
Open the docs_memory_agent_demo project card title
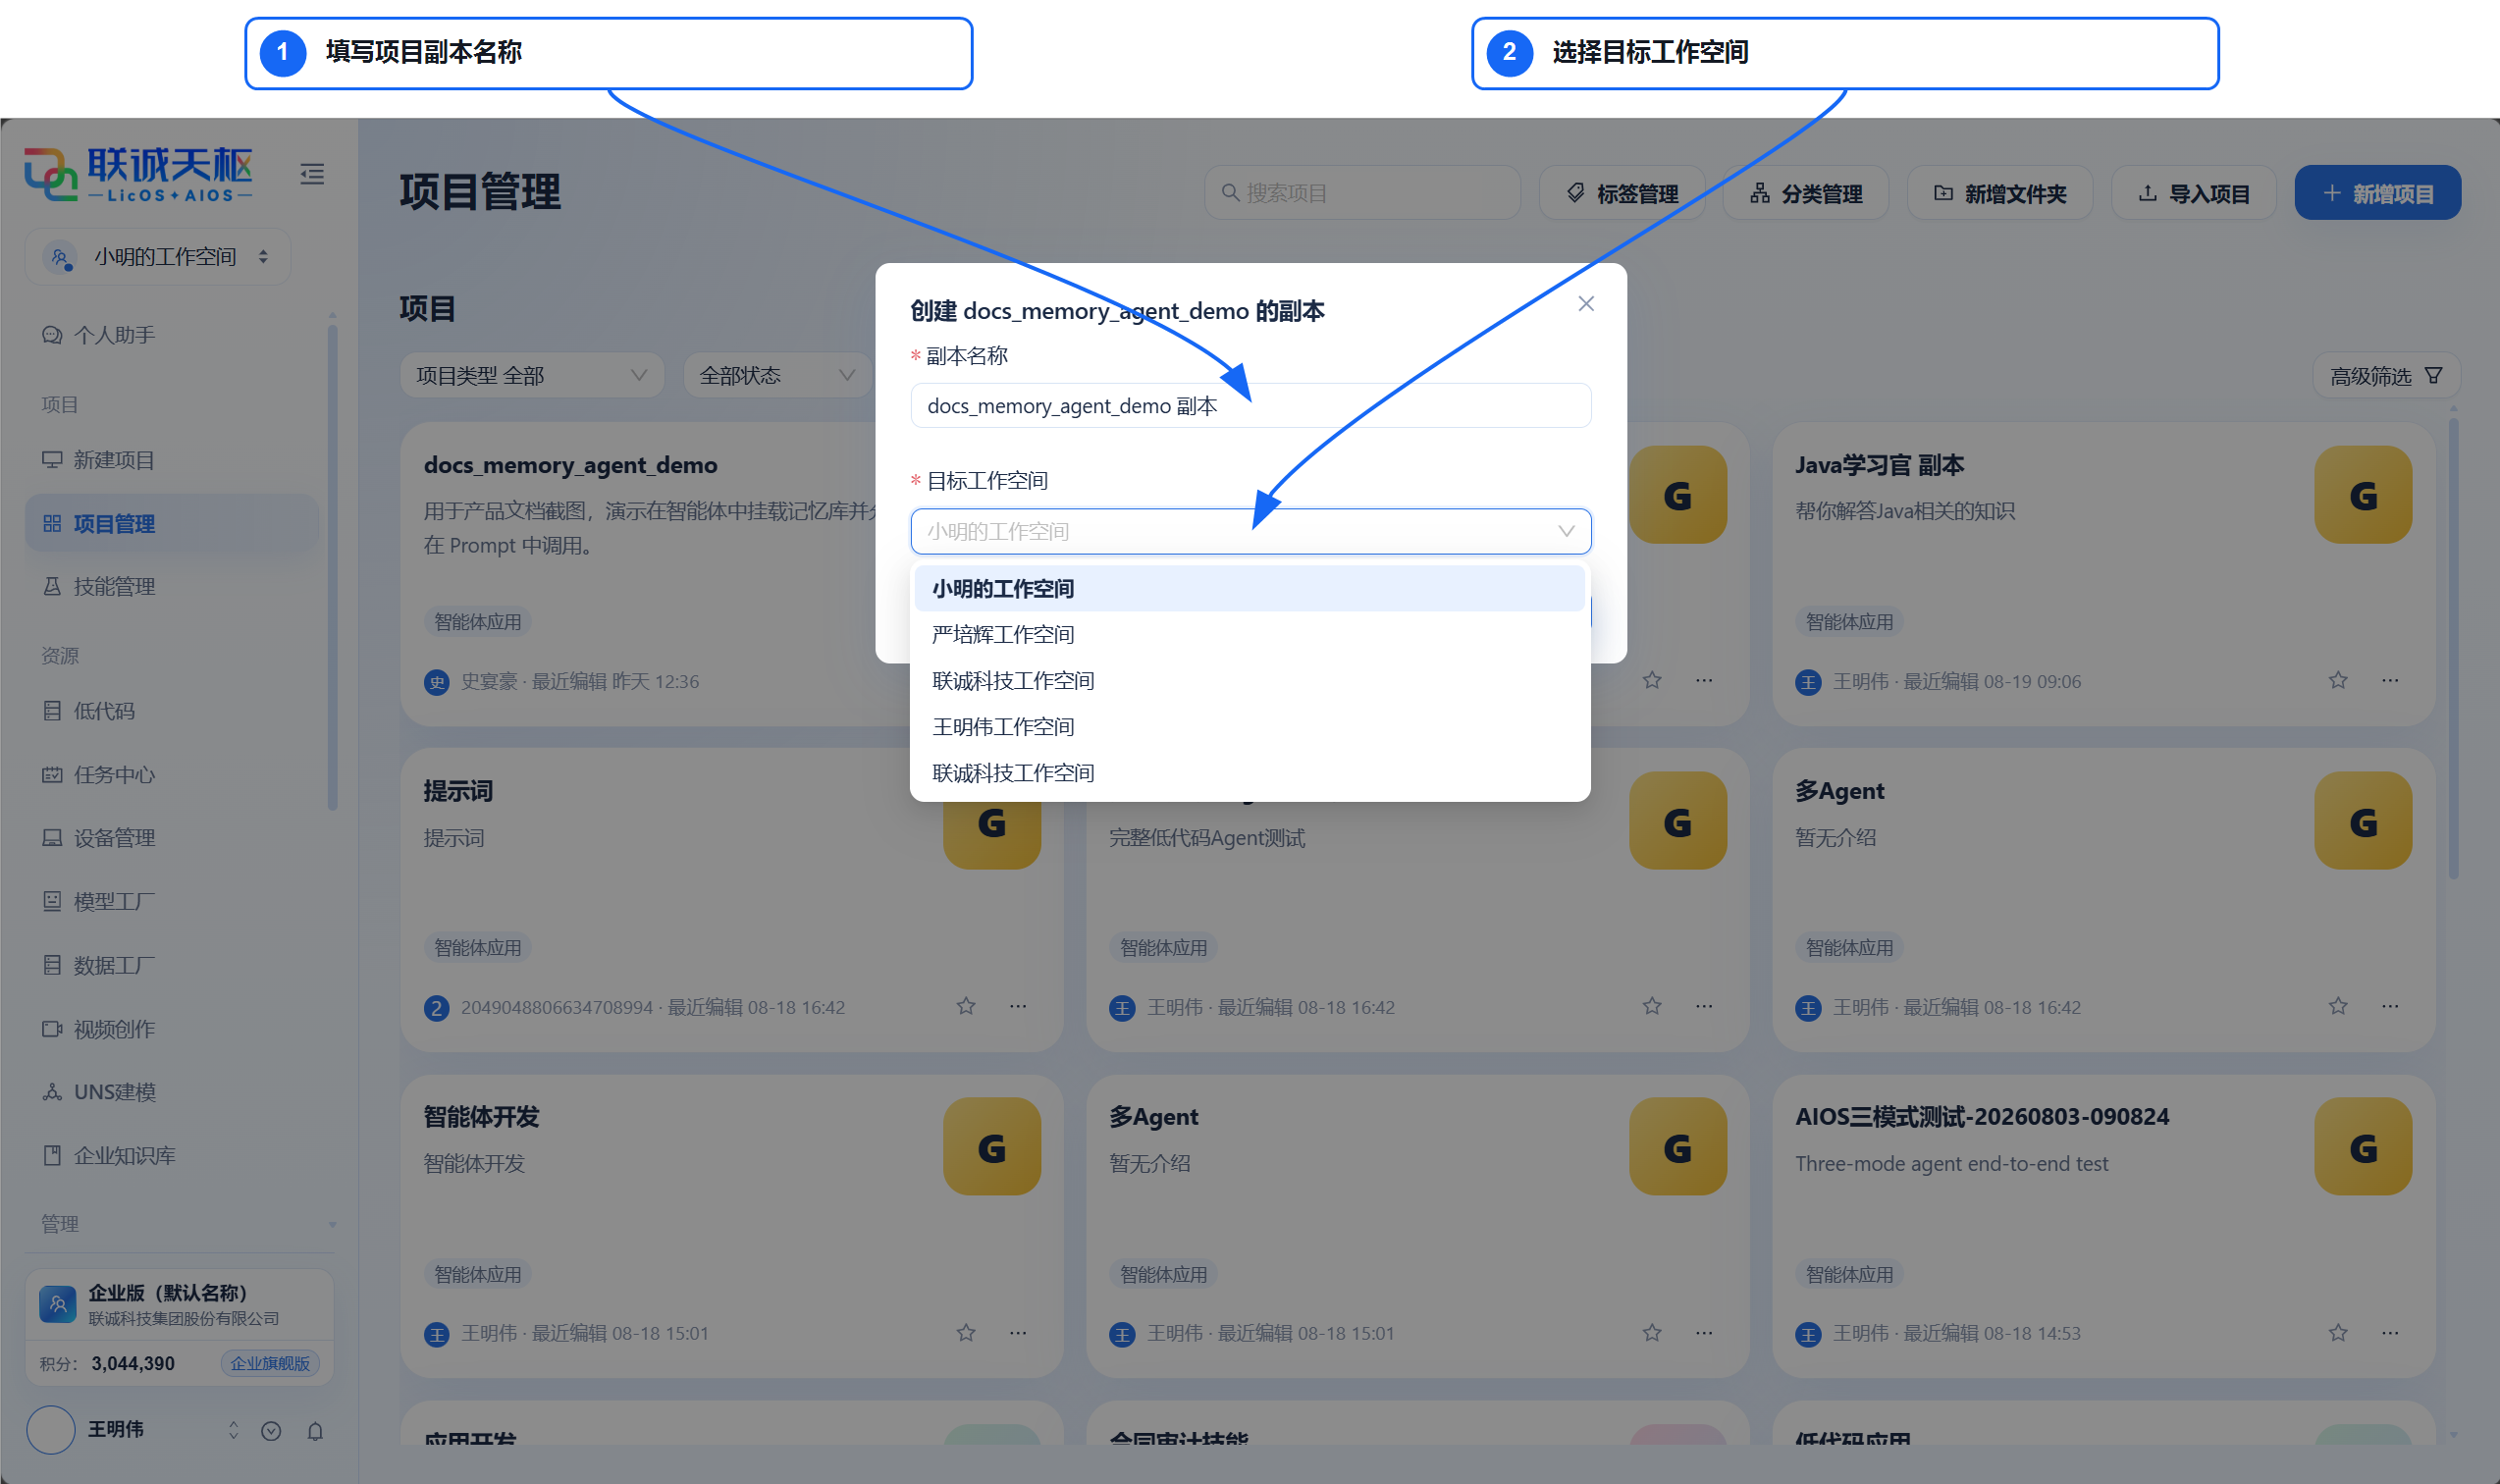pyautogui.click(x=570, y=465)
